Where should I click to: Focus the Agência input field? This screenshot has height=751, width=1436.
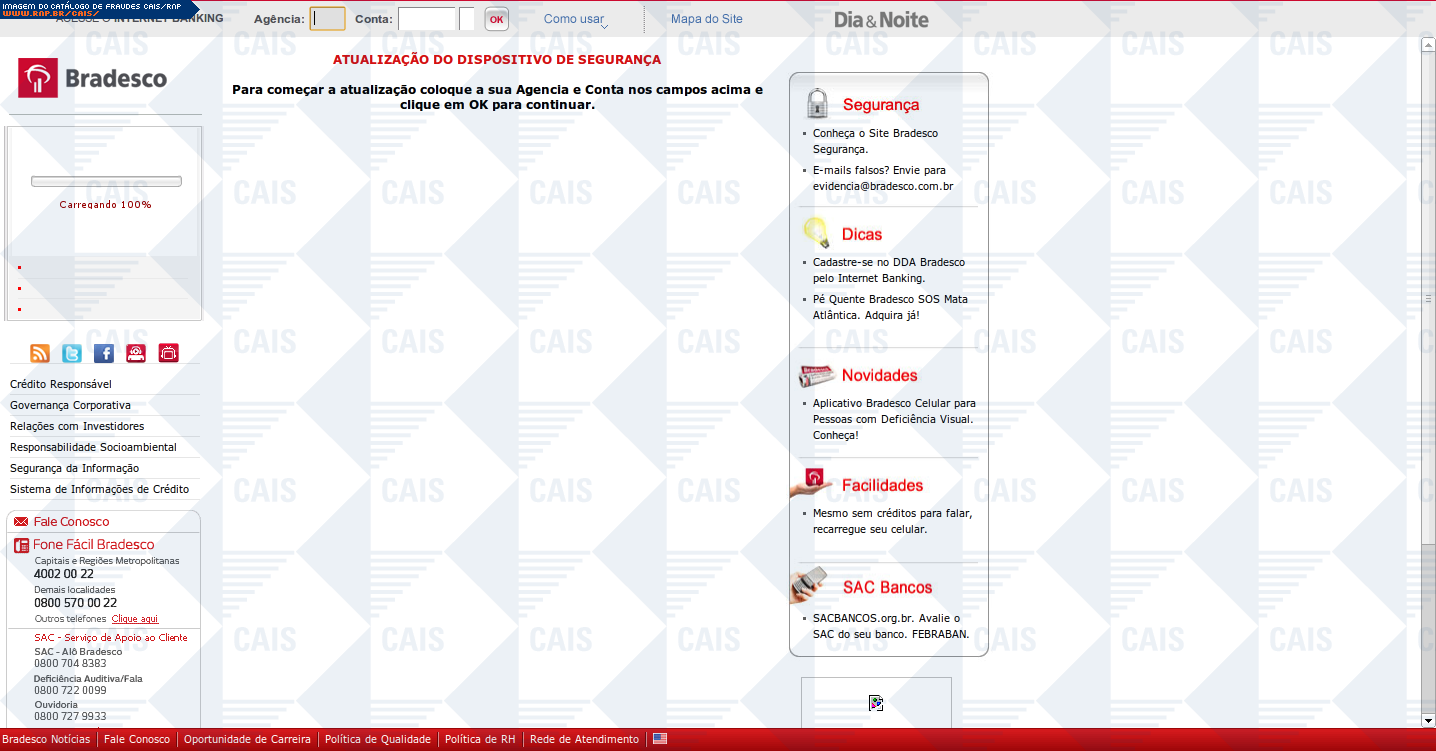[328, 19]
